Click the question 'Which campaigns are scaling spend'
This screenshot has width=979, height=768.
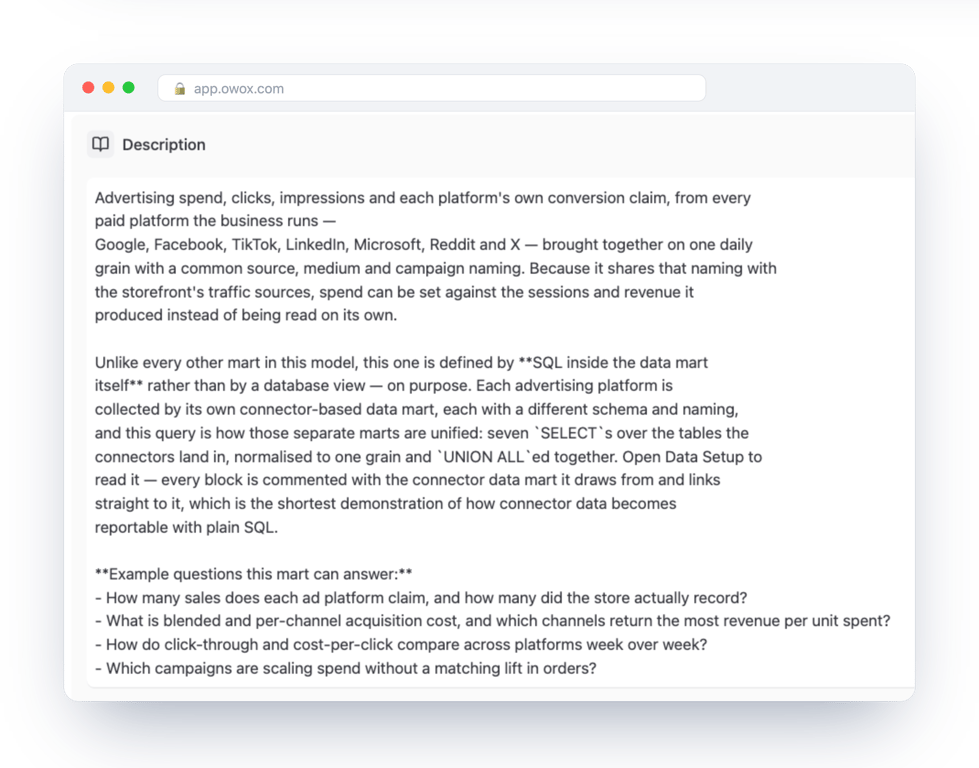(x=346, y=669)
